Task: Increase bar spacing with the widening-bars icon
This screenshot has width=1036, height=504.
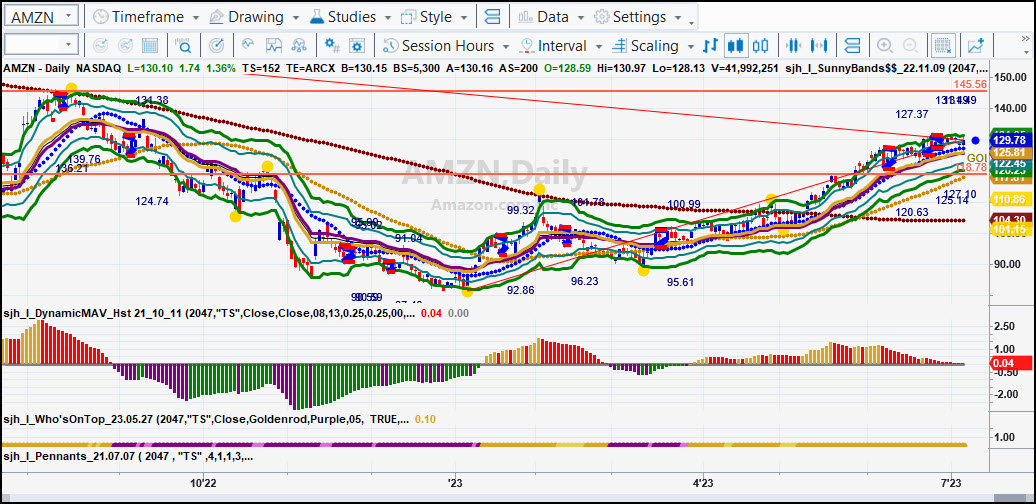Action: click(819, 46)
